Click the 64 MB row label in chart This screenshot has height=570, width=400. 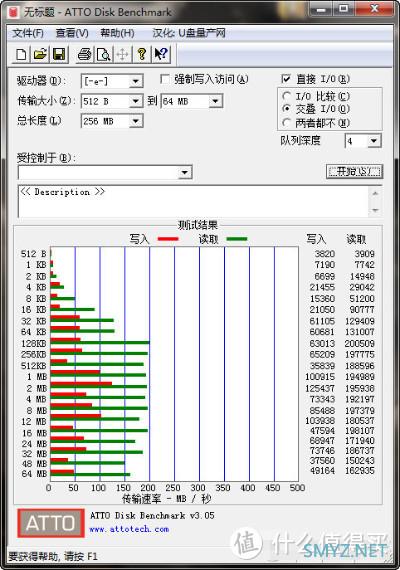34,474
